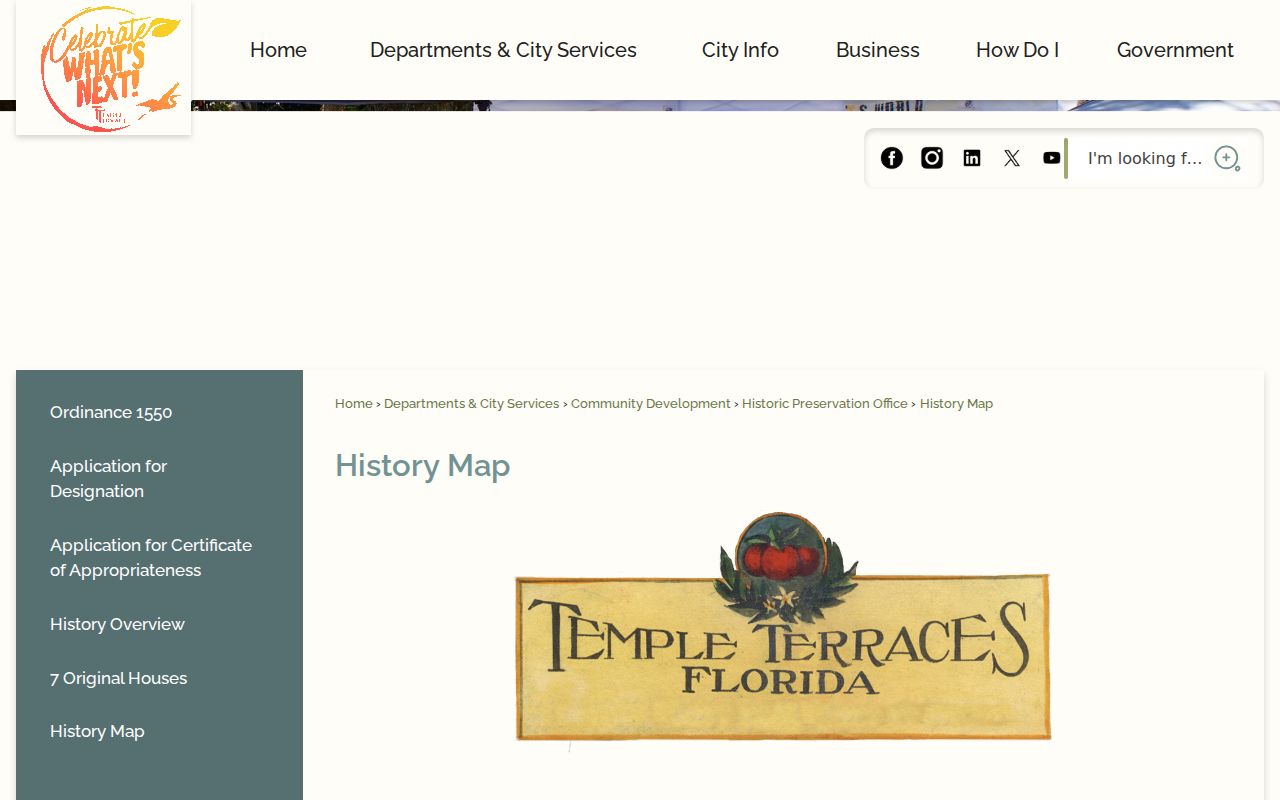Open 7 Original Houses sidebar link
The image size is (1280, 800).
coord(118,678)
